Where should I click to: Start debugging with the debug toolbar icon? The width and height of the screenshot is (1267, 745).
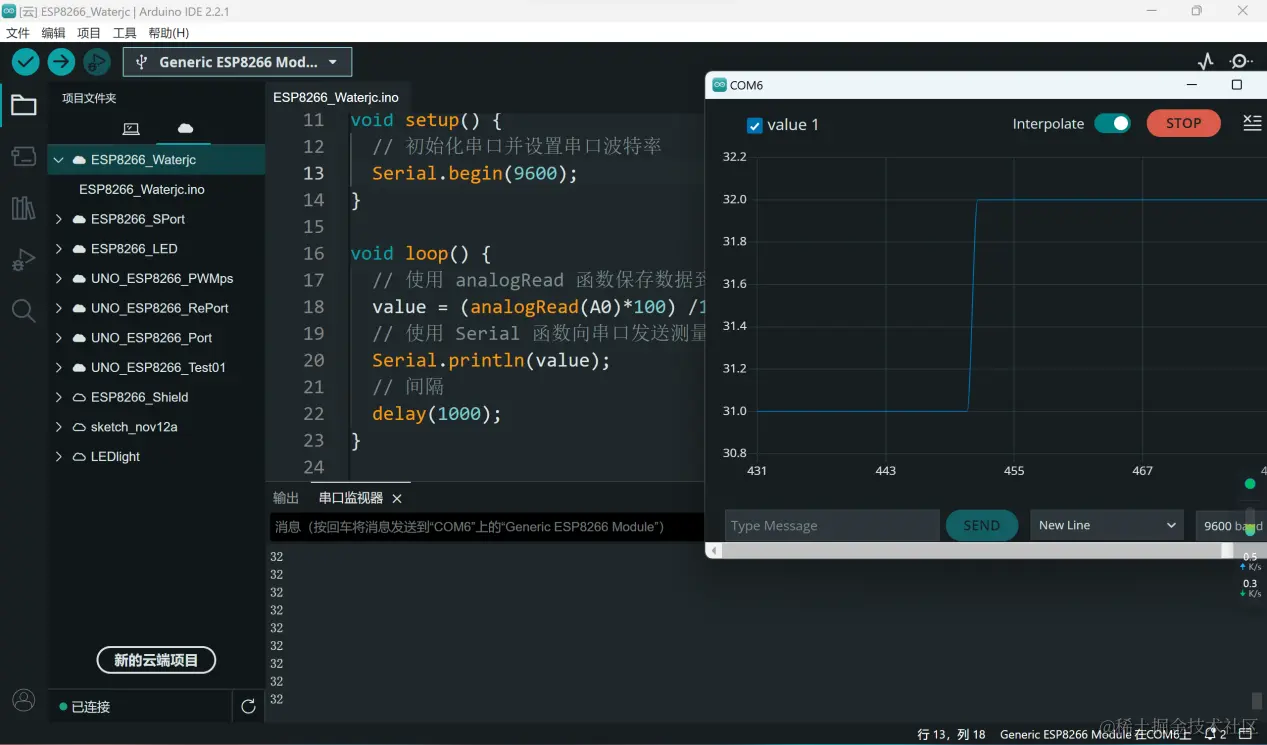(96, 62)
